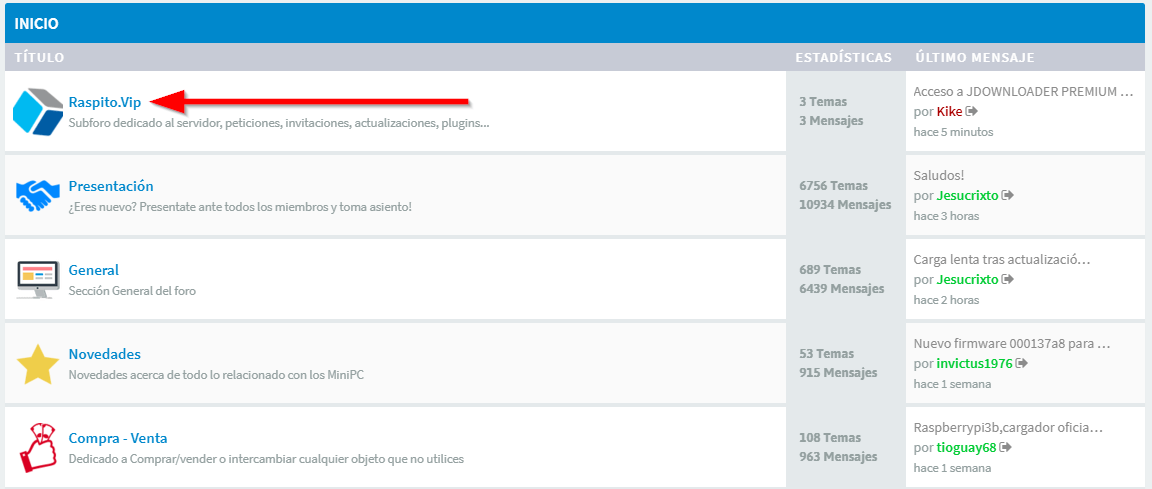Open the Presentación forum
Viewport: 1152px width, 489px height.
111,186
